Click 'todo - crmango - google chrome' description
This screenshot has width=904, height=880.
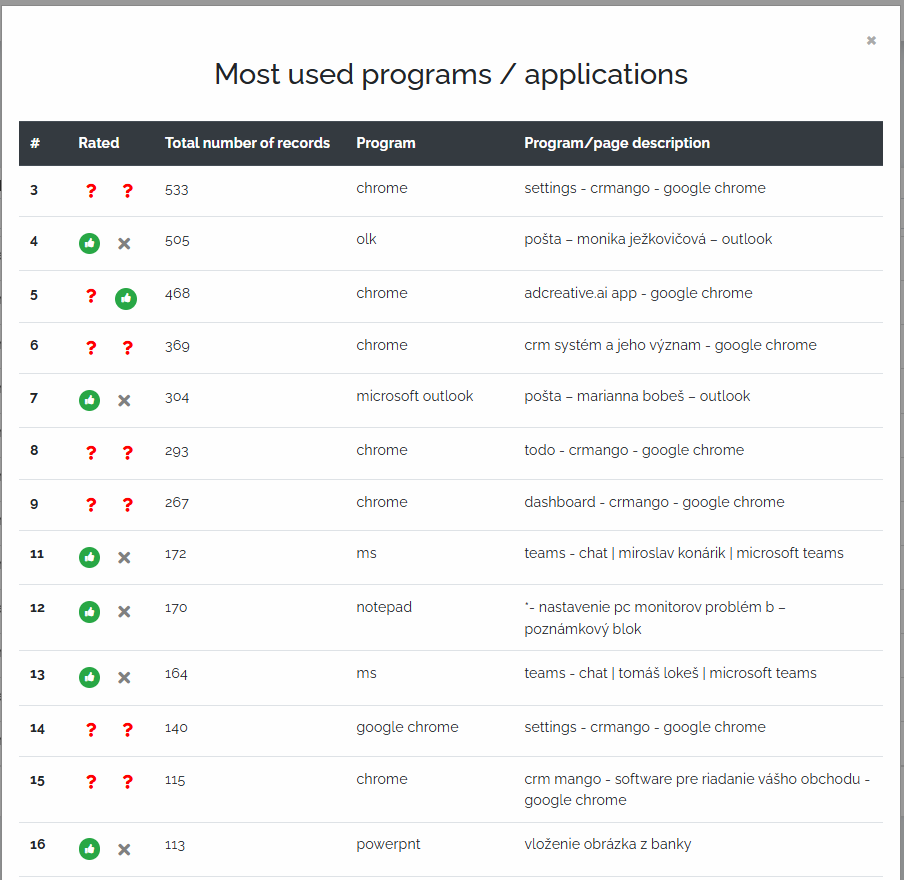634,450
